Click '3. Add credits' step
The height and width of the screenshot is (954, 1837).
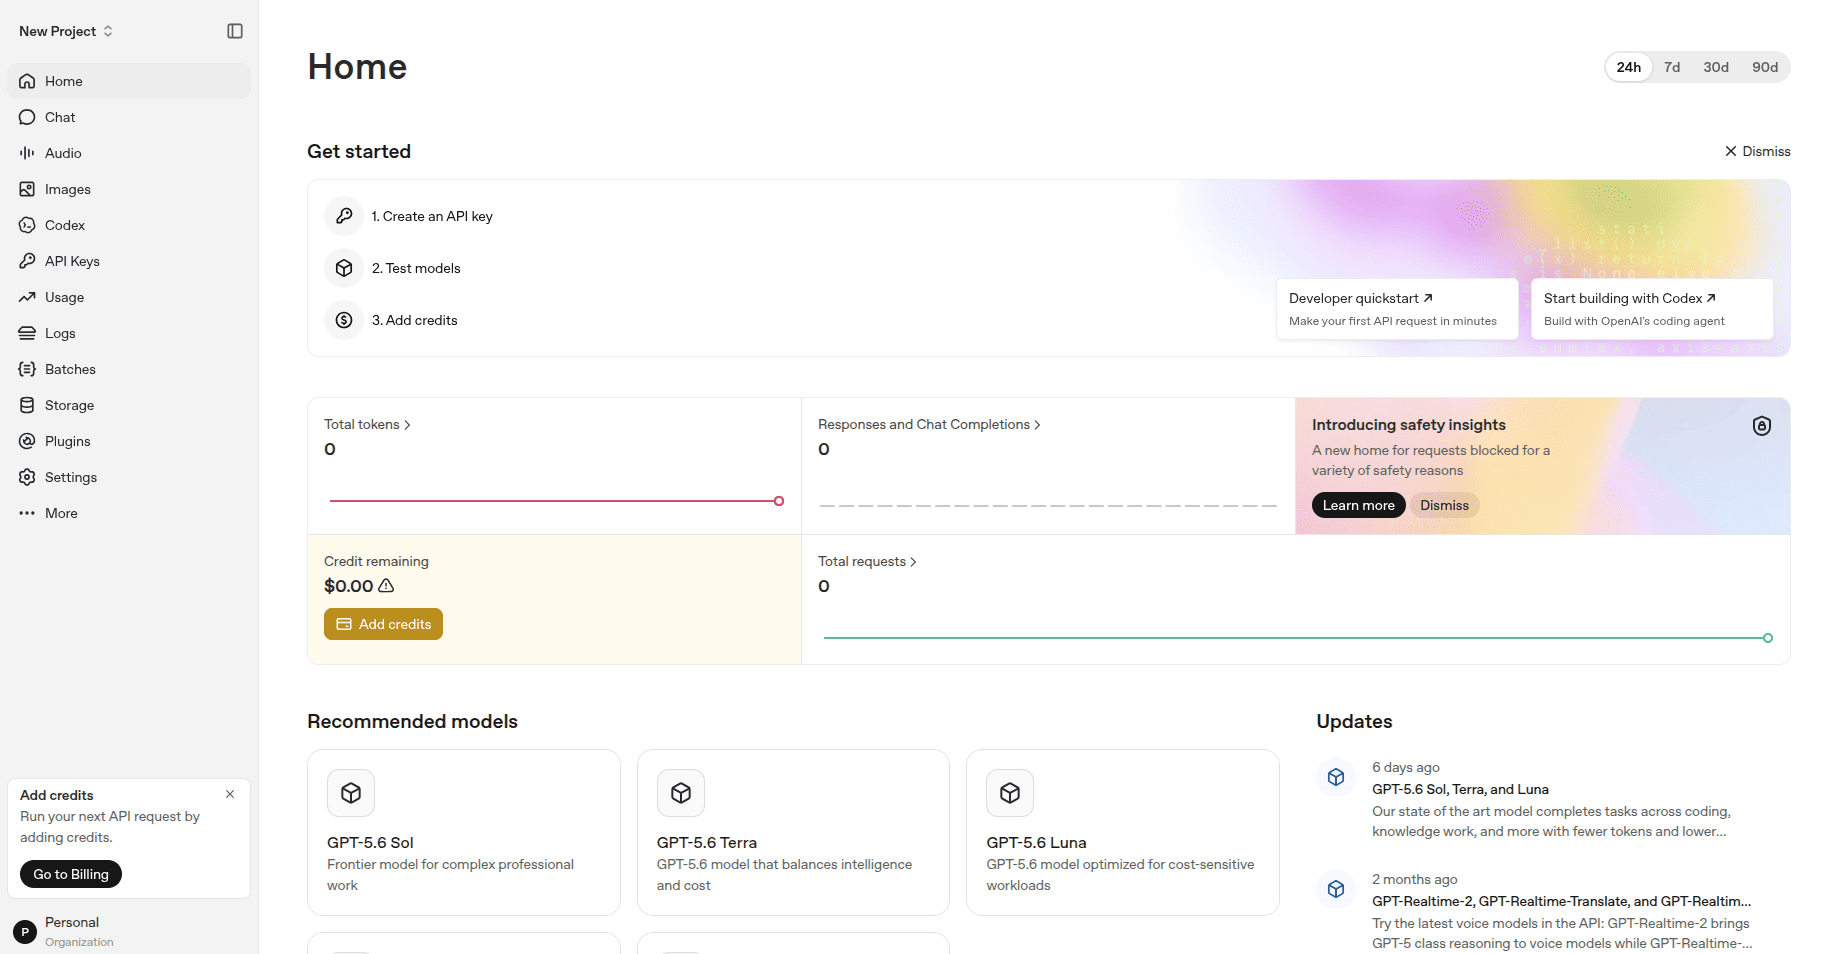coord(415,320)
